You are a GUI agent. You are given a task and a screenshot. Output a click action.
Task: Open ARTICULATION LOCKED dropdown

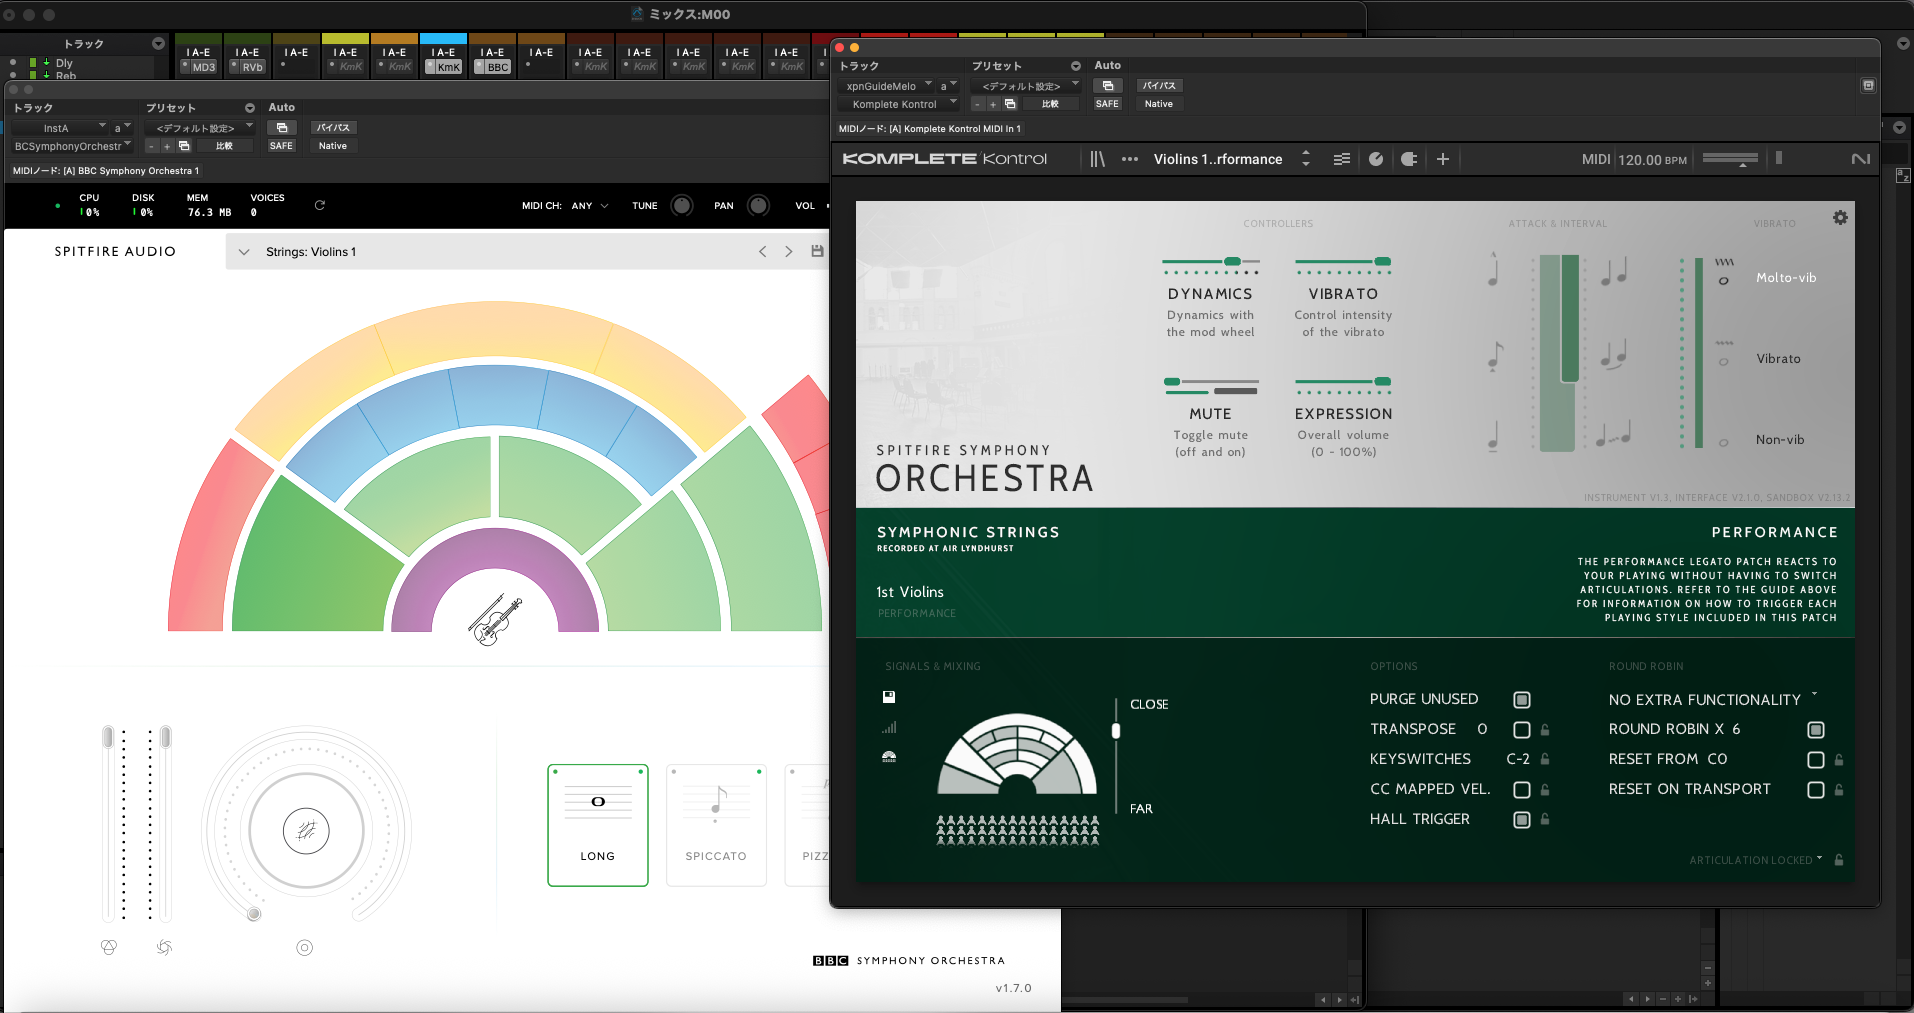(x=1756, y=860)
